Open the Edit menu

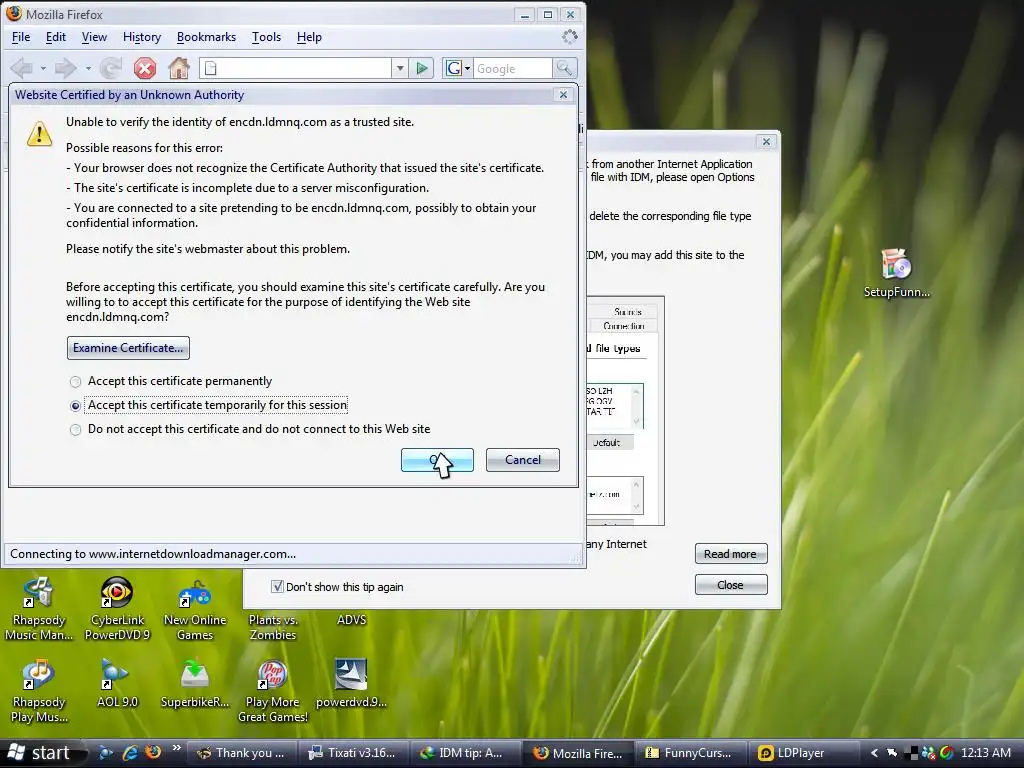point(56,37)
